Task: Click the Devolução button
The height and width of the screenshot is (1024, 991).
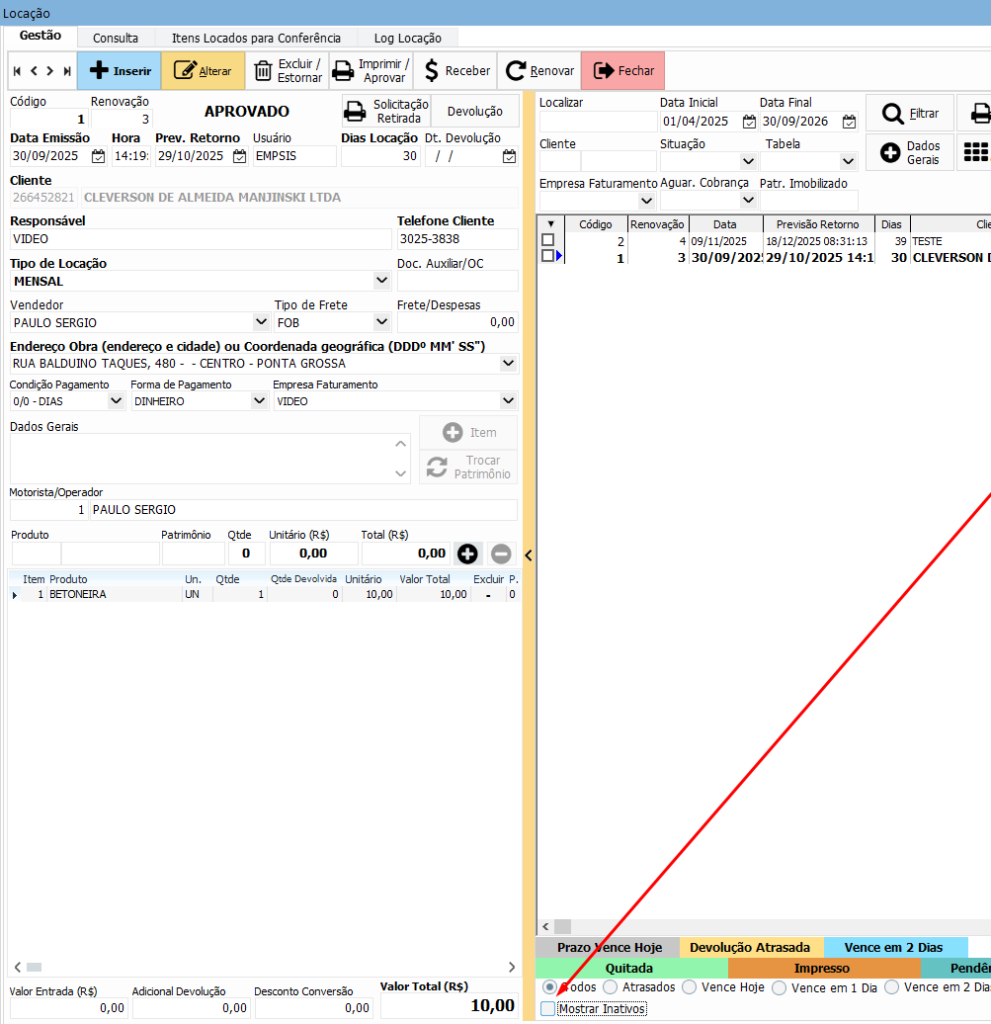Action: coord(475,112)
